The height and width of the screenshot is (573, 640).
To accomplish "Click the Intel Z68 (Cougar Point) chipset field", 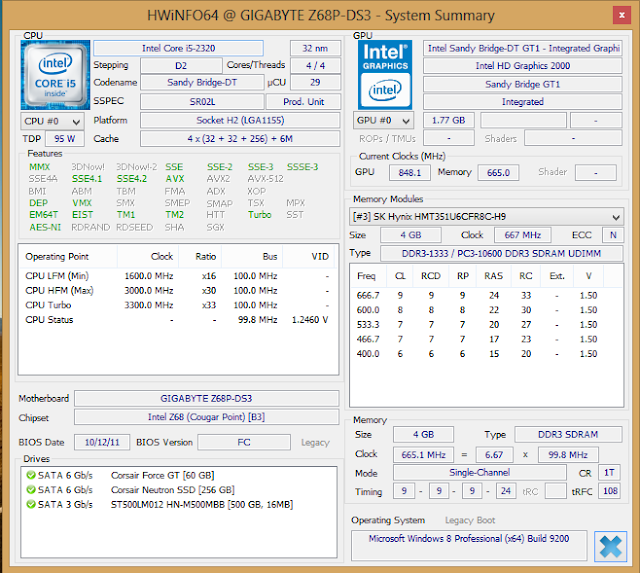I will coord(206,417).
